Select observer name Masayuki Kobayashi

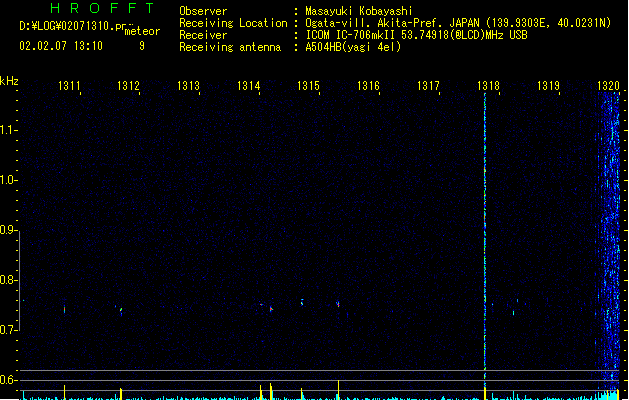pos(359,11)
